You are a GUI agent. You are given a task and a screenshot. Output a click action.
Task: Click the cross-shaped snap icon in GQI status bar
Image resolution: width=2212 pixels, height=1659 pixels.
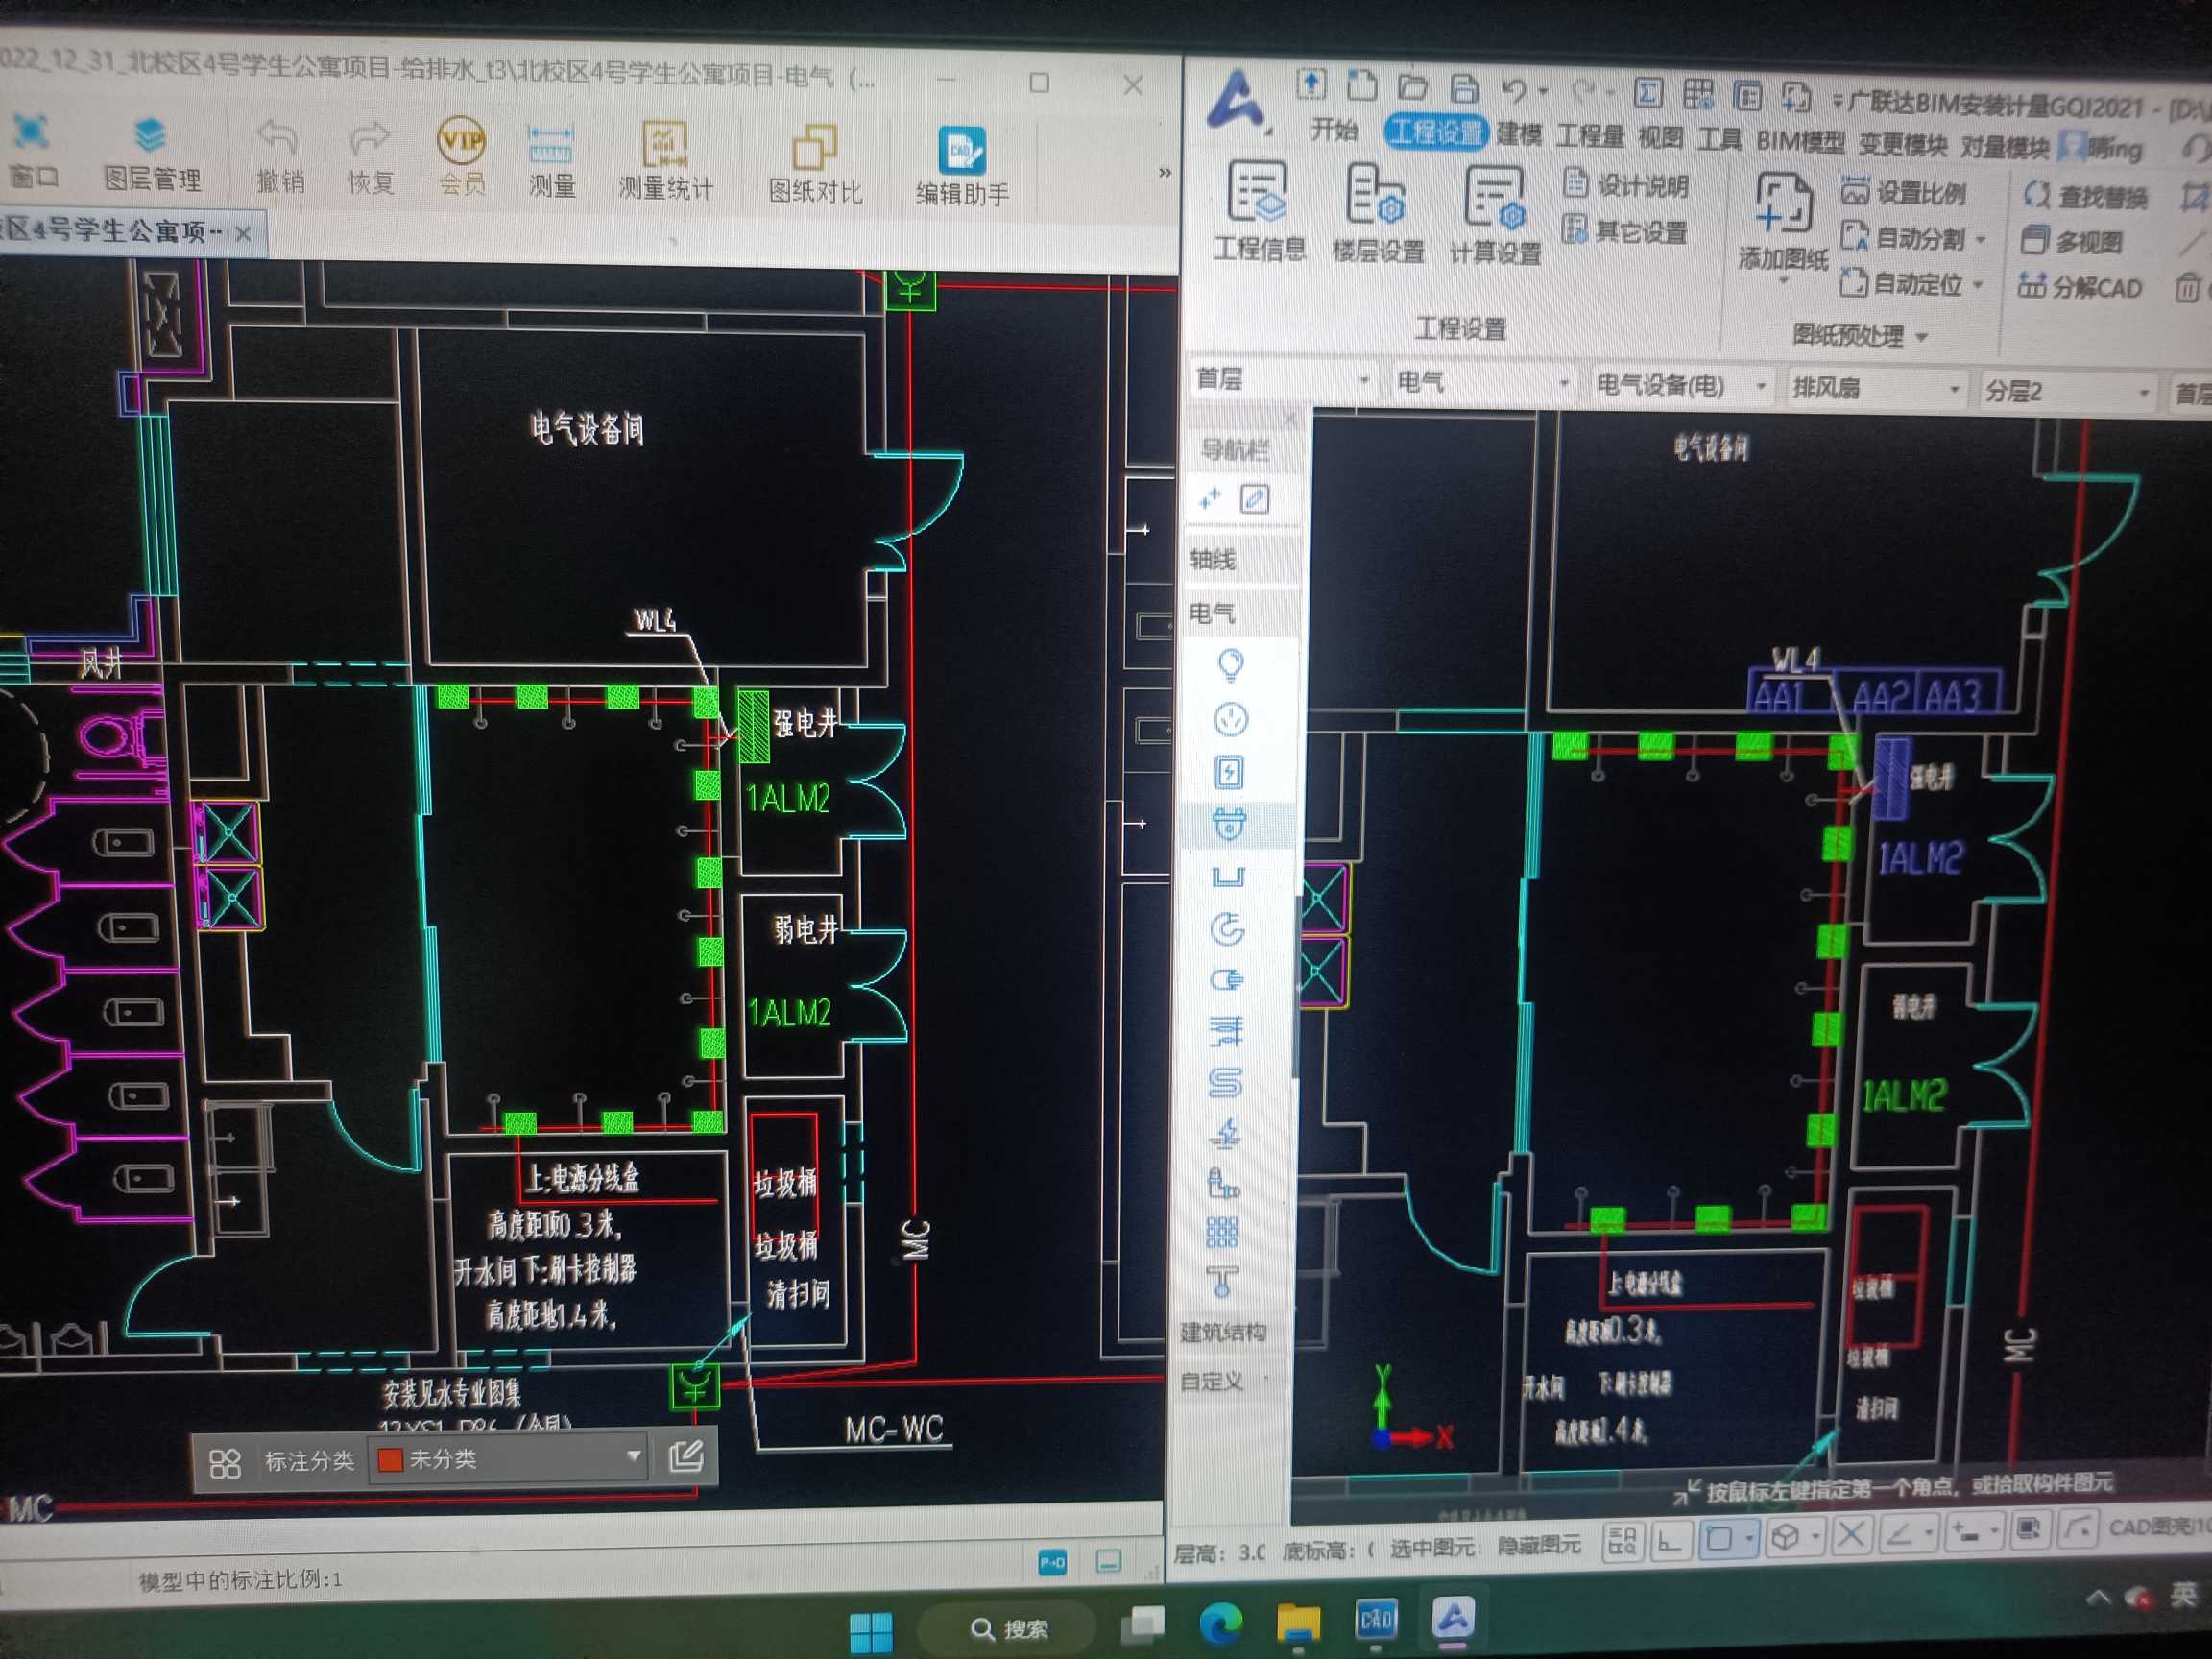coord(1851,1535)
